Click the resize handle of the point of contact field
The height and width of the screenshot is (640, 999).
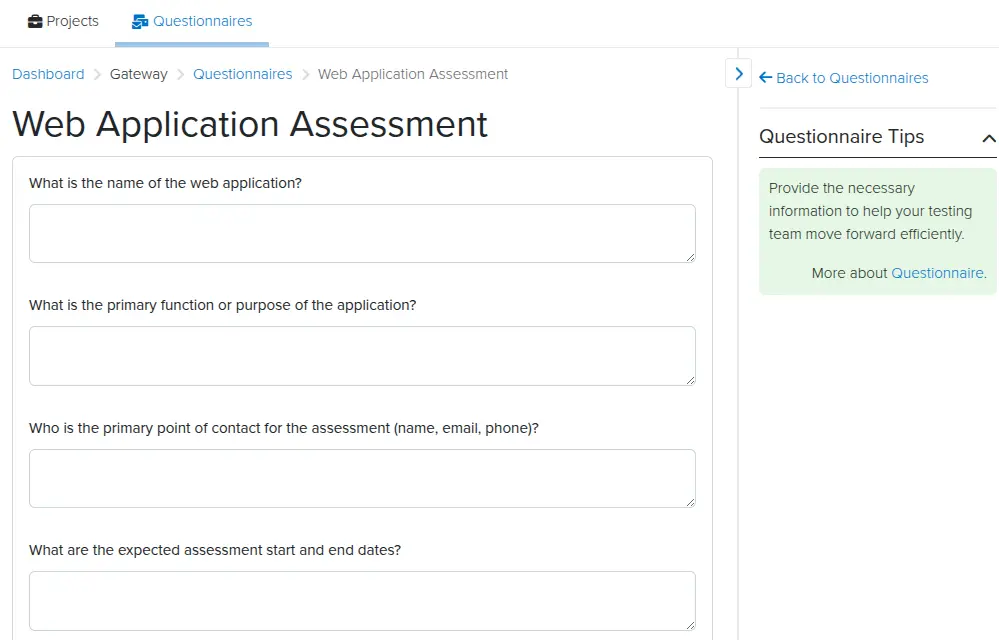coord(691,502)
